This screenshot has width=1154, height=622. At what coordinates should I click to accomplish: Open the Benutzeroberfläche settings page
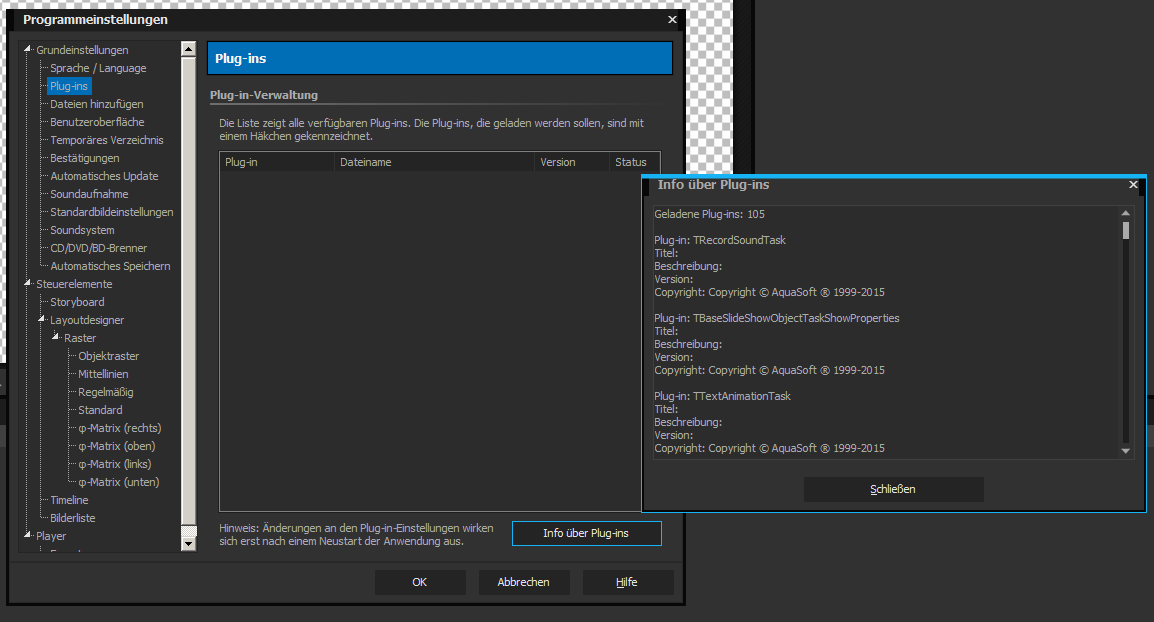(x=97, y=122)
